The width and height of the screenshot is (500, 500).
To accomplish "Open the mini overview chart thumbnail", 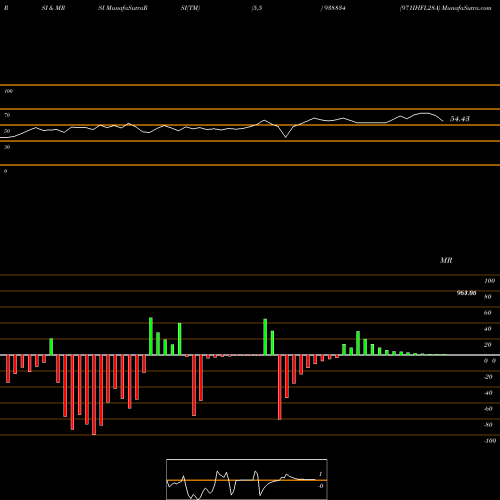I will coord(247,479).
